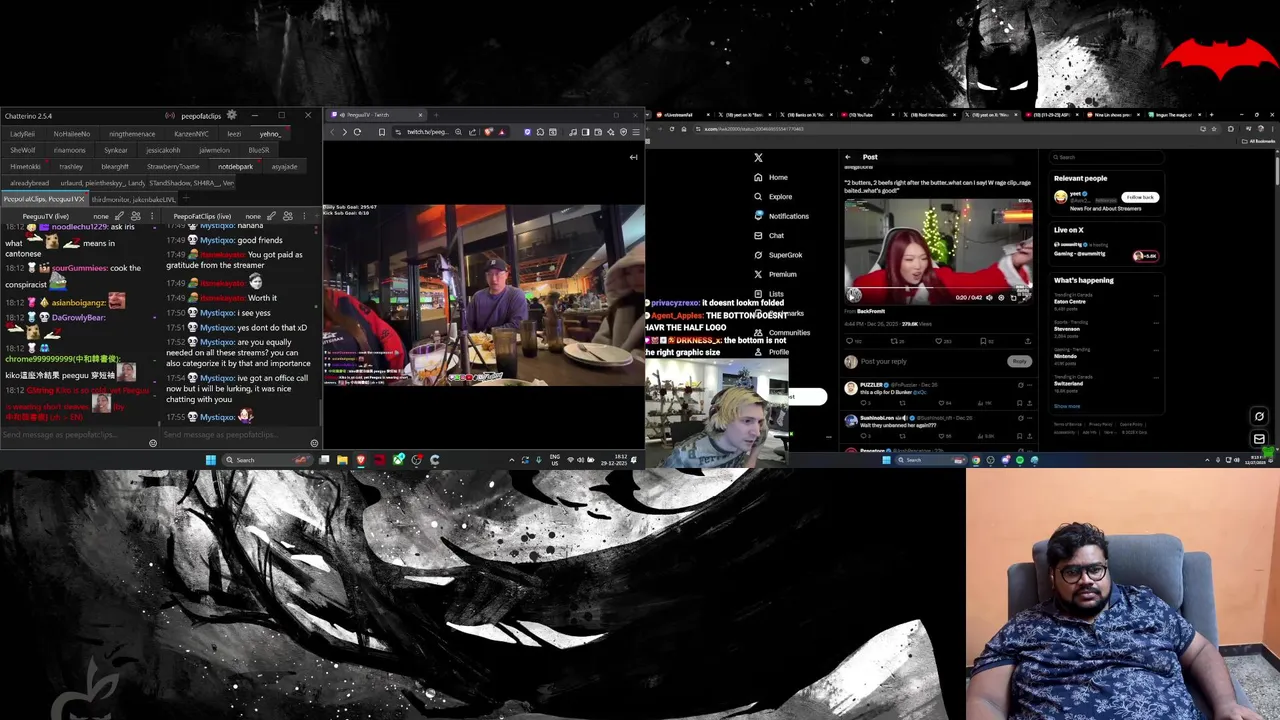Image resolution: width=1280 pixels, height=720 pixels.
Task: Open File Explorer from the left taskbar
Action: click(x=342, y=460)
